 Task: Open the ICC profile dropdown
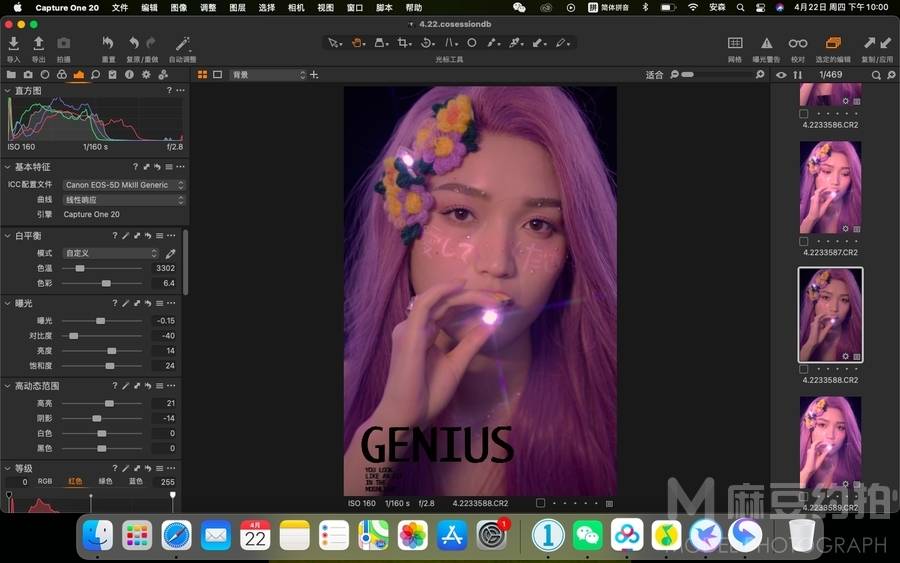(x=123, y=185)
